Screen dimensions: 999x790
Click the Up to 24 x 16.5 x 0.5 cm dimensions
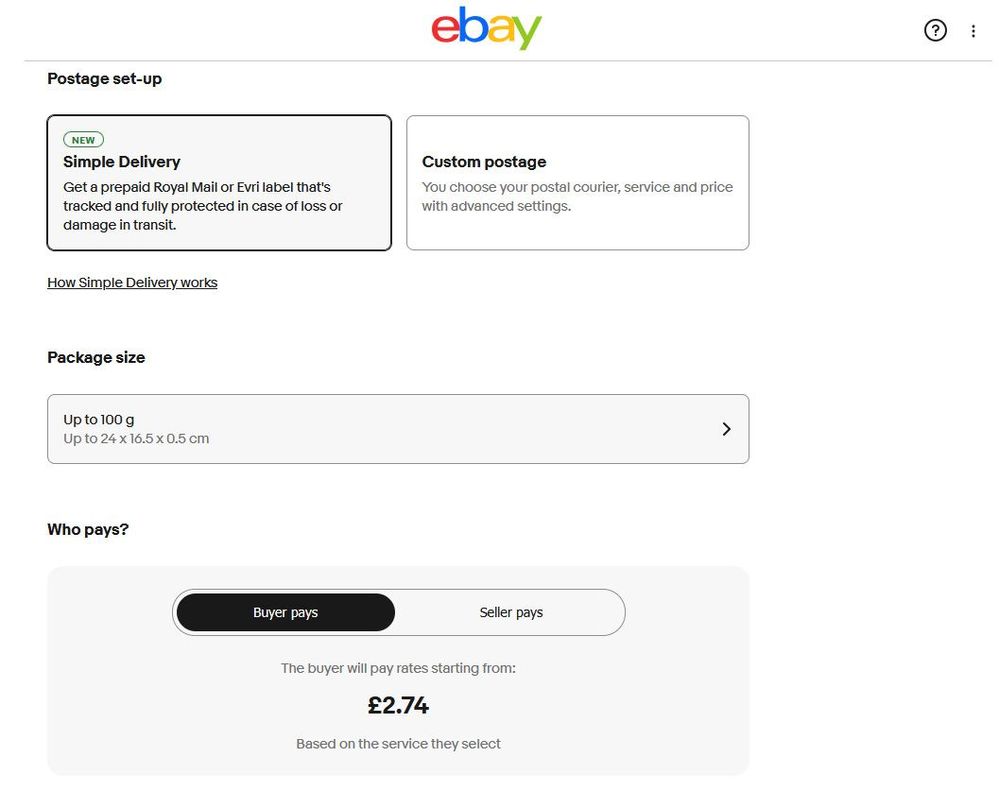click(136, 439)
